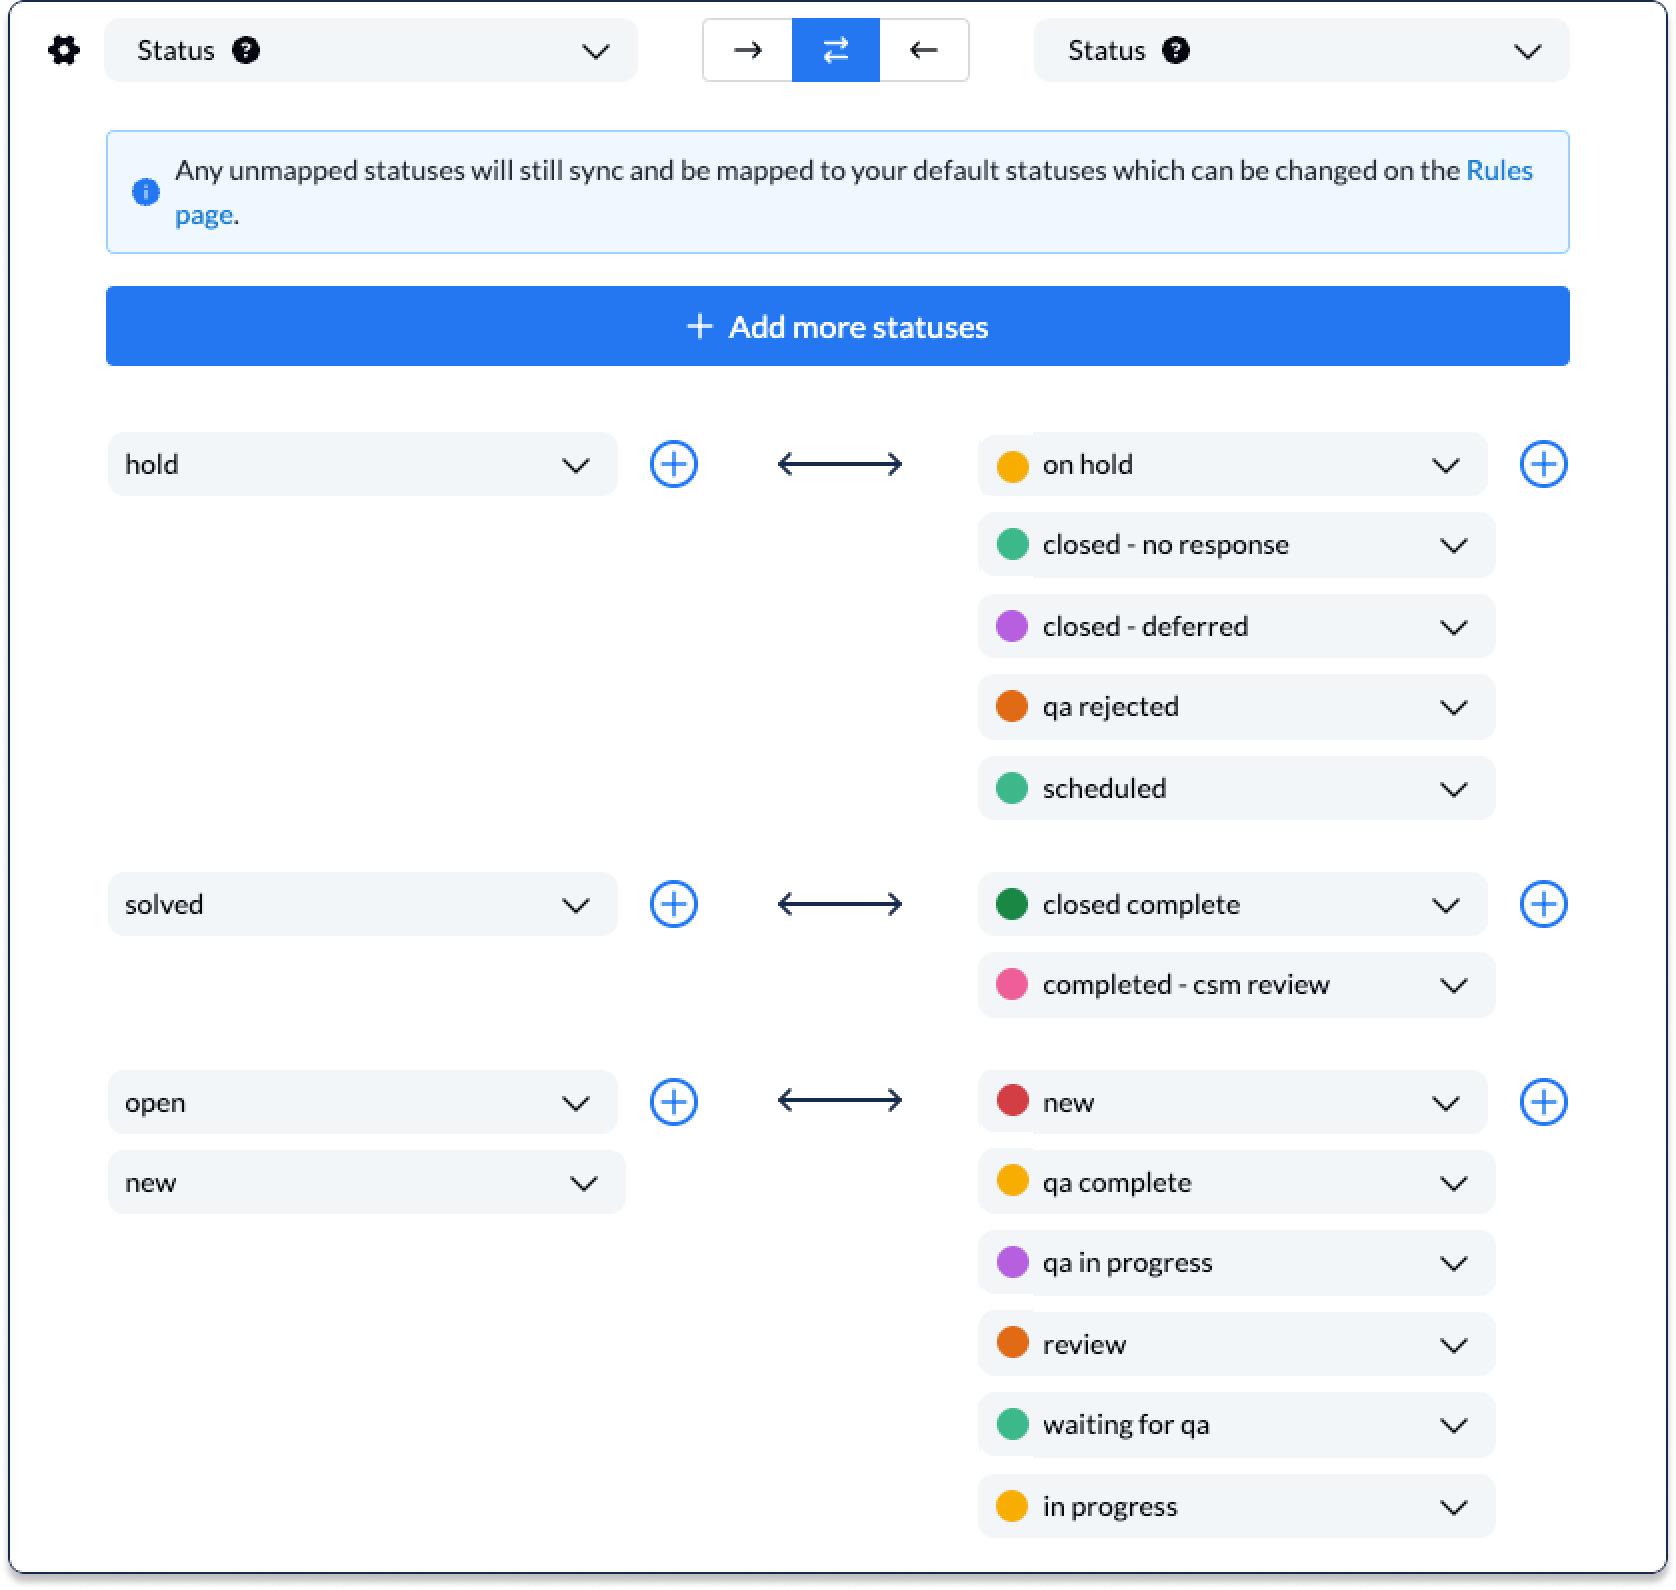Open the qa rejected status dropdown
Screen dimensions: 1676x1590
1455,706
